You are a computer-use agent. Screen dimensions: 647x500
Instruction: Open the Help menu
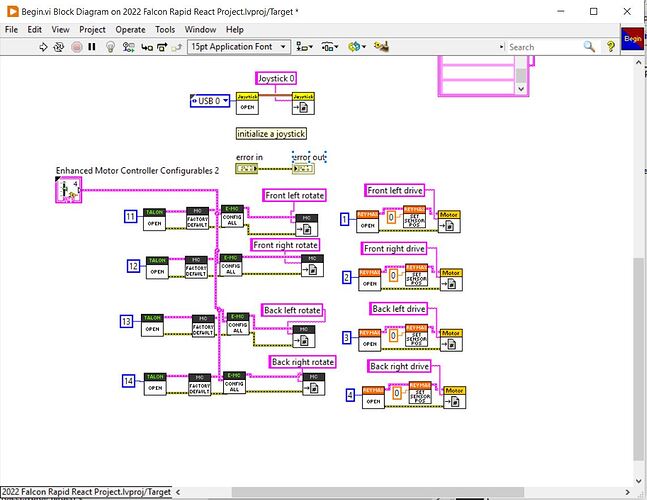(x=234, y=30)
